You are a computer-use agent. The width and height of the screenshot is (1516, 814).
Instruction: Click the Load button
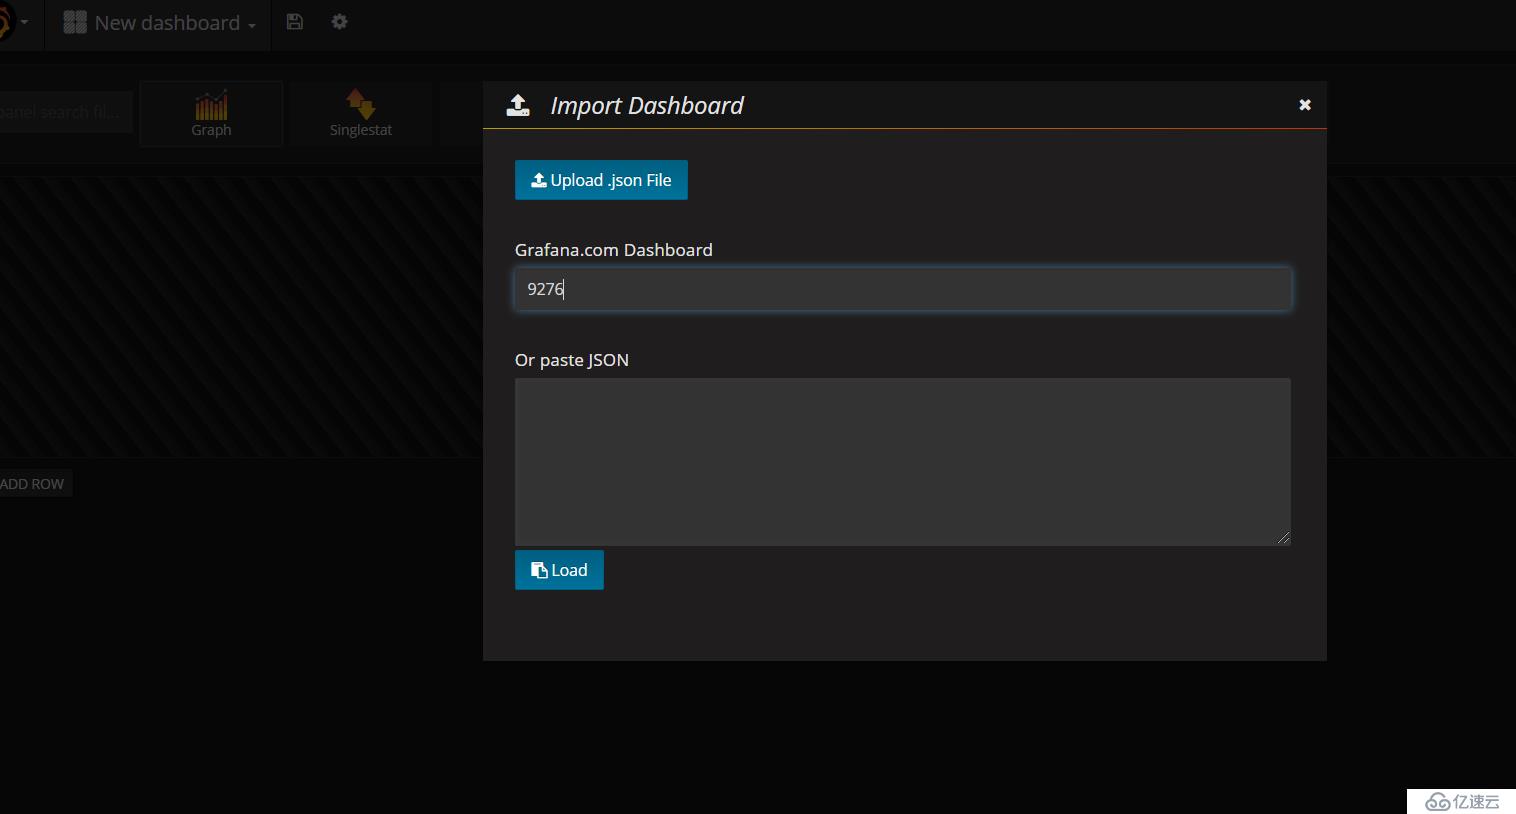559,570
